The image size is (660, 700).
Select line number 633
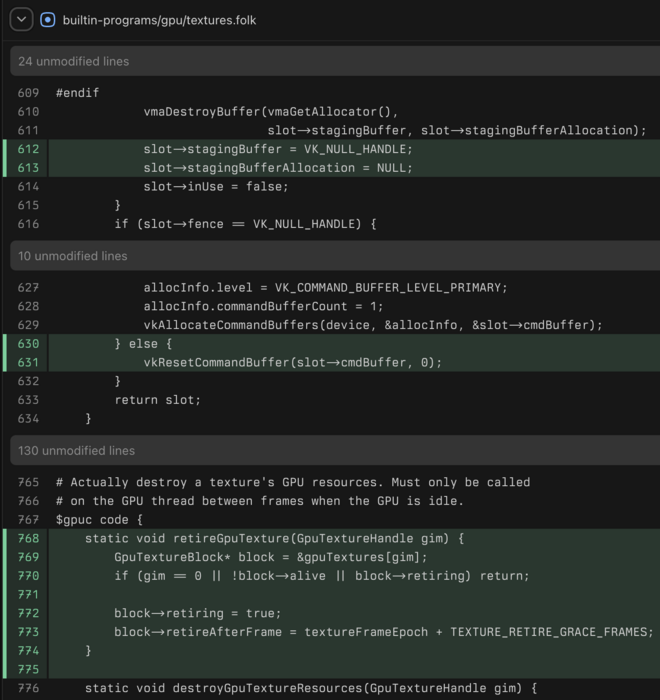point(28,400)
